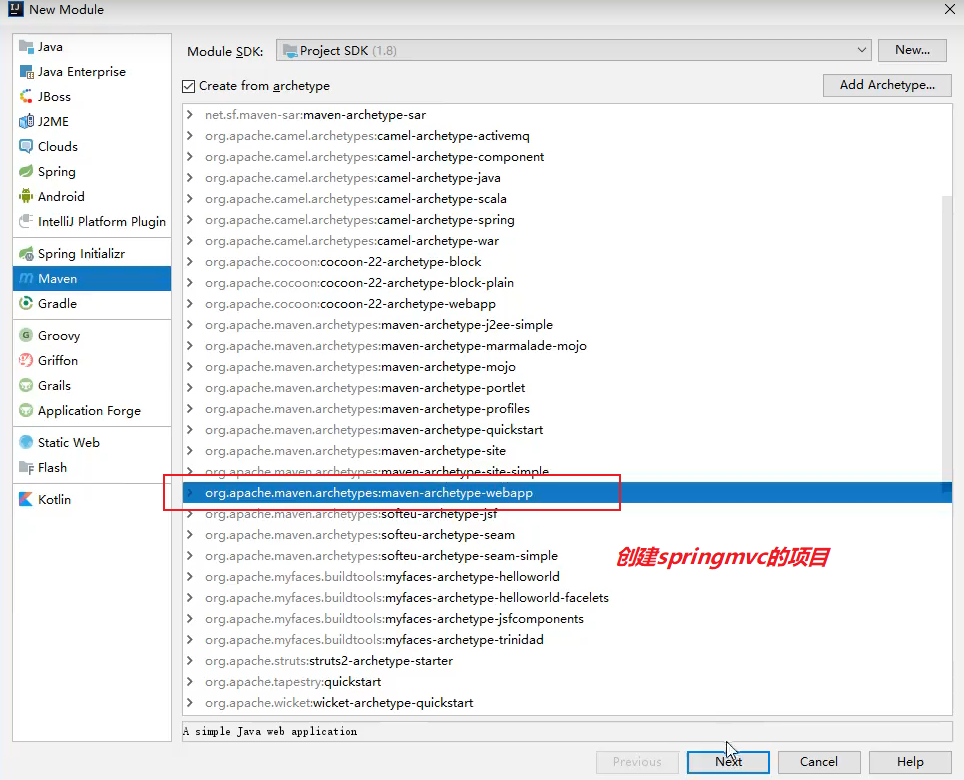Screen dimensions: 964x780
Task: Pick the Flash module icon
Action: 26,468
